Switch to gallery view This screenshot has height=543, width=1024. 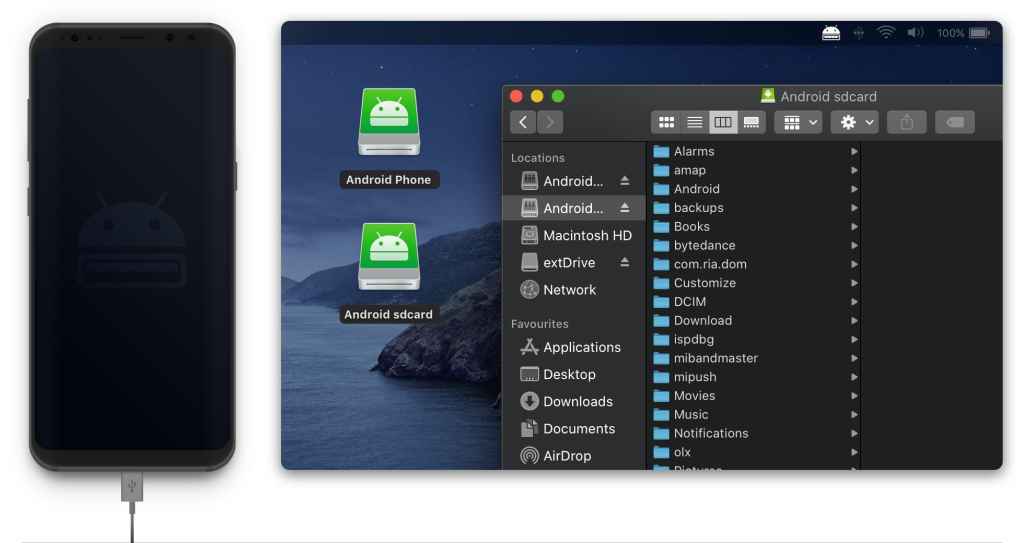pos(752,122)
